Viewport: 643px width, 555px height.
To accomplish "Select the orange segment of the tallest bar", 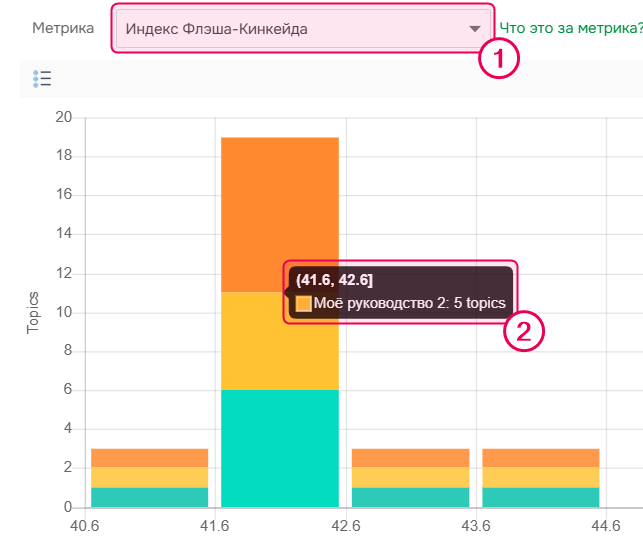I will [279, 200].
